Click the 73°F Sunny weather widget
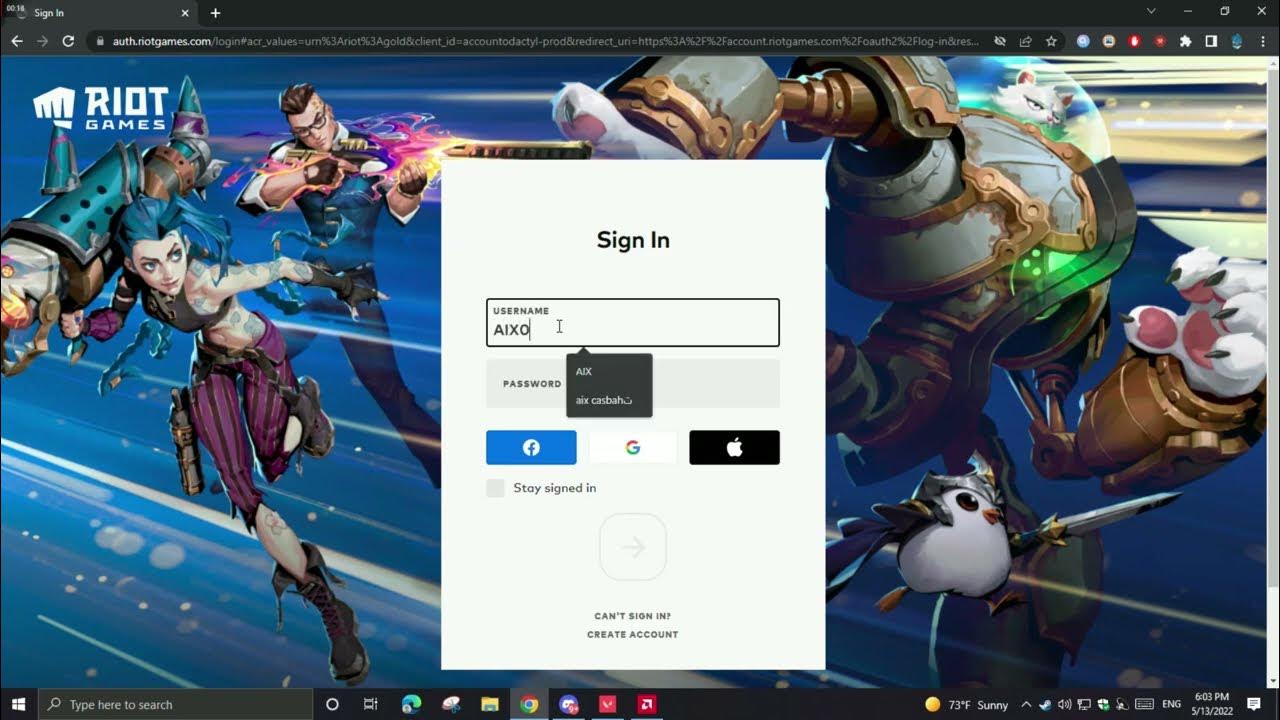Screen dimensions: 1280x720 966,704
